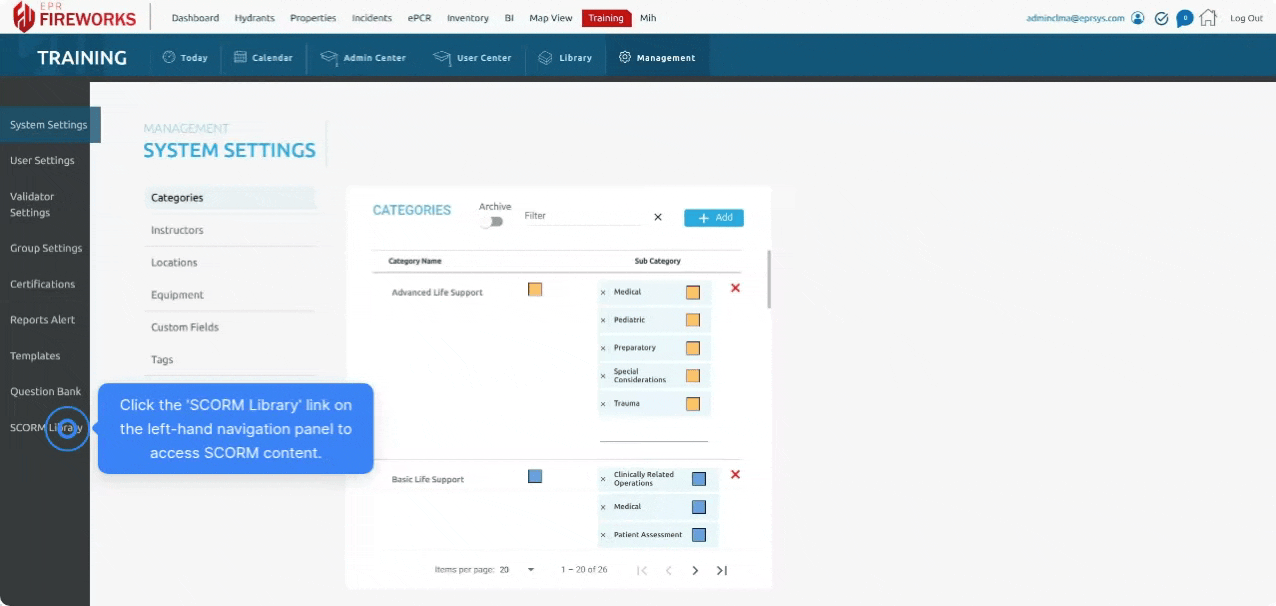
Task: Select the Training menu item
Action: point(606,18)
